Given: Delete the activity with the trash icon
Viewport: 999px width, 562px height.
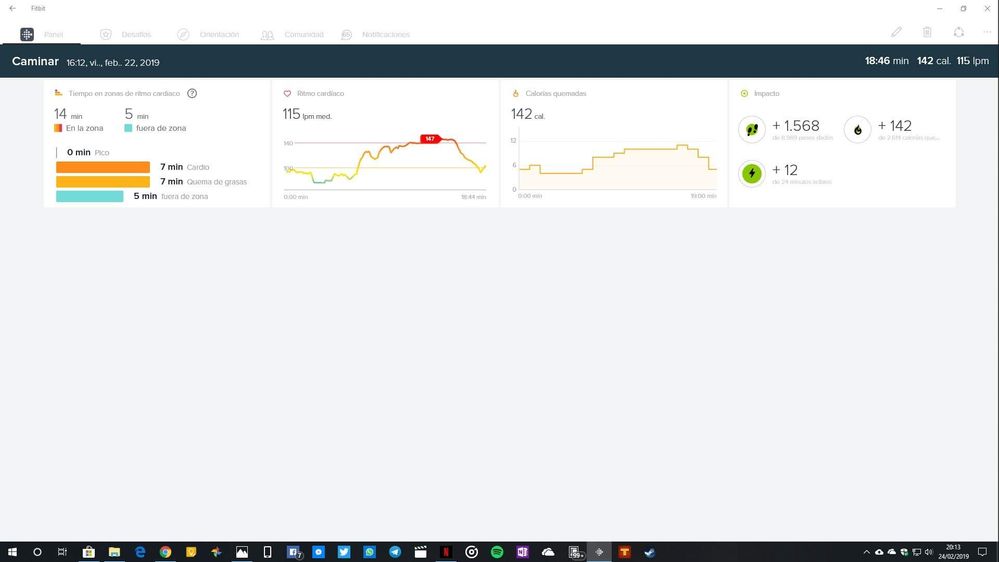Looking at the screenshot, I should 927,32.
